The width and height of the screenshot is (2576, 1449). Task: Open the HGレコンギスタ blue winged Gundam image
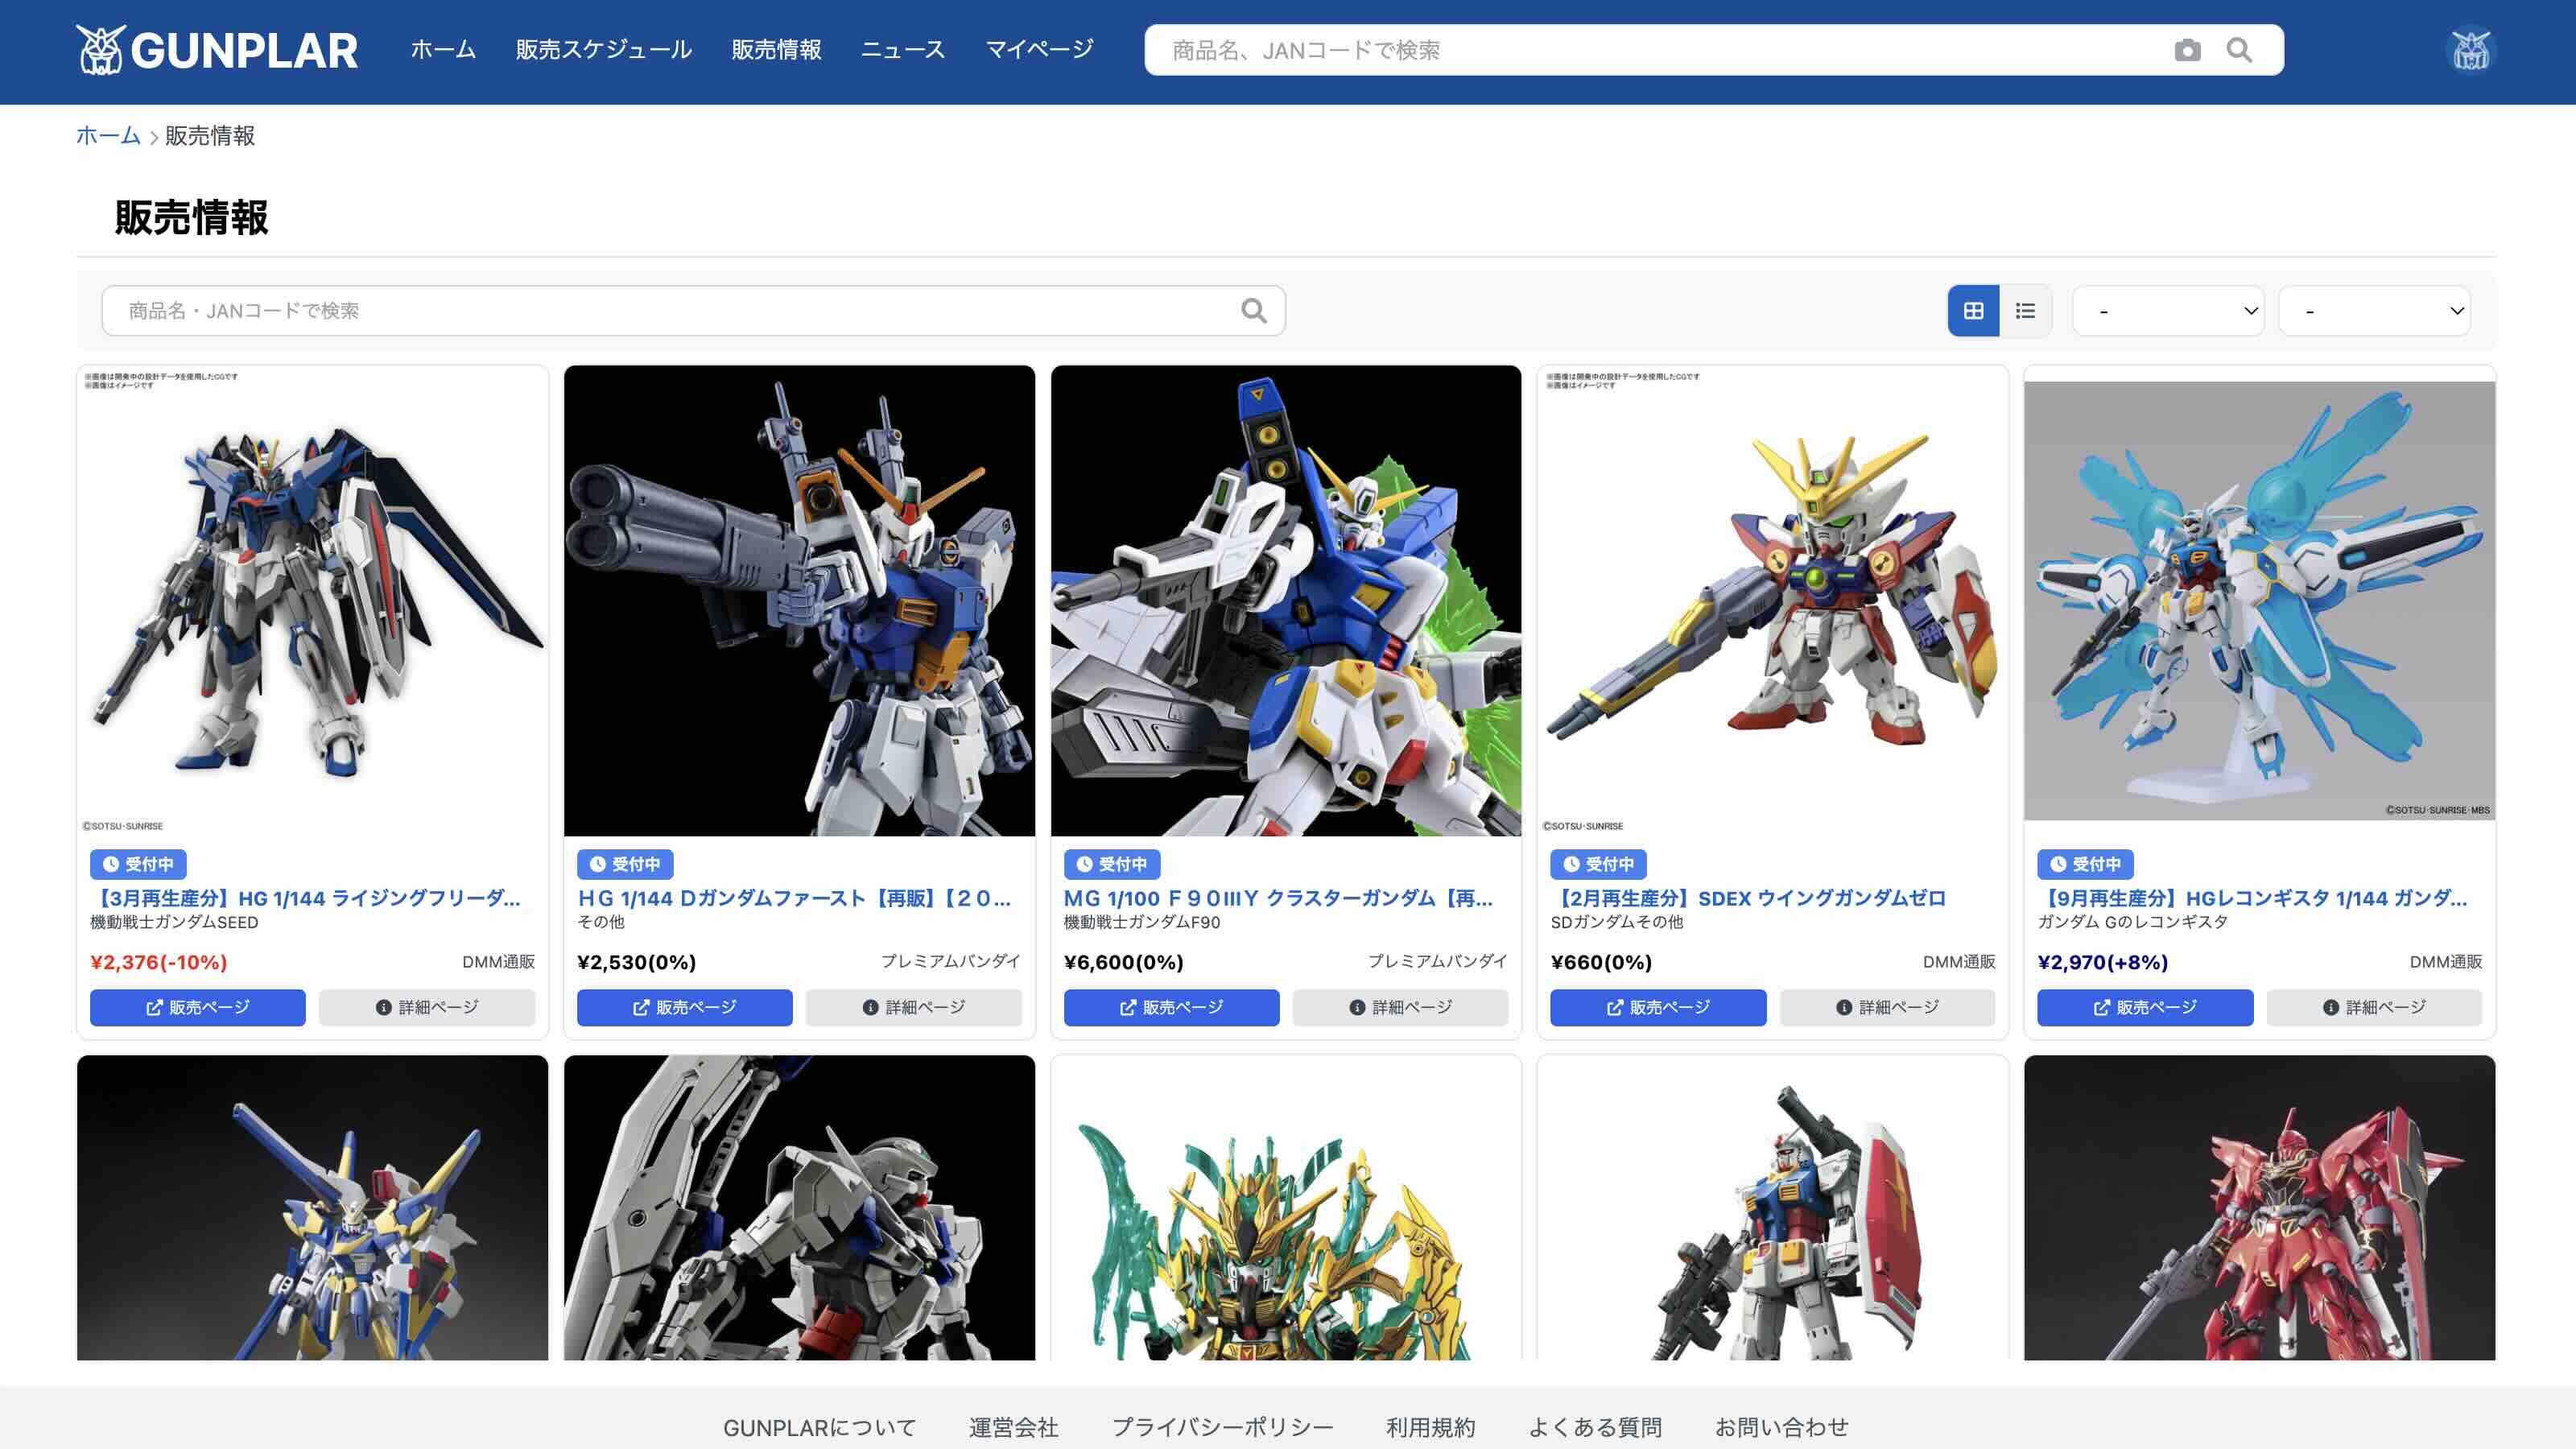[x=2259, y=601]
